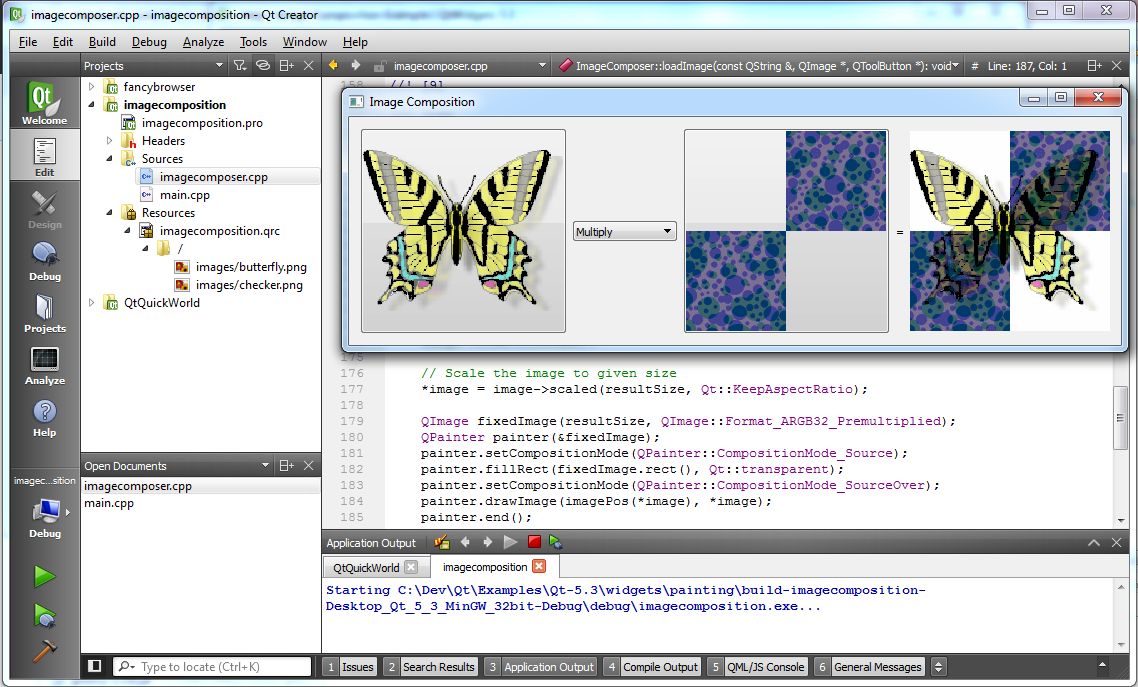Go to next item in Application Output
This screenshot has height=687, width=1138.
[x=488, y=542]
